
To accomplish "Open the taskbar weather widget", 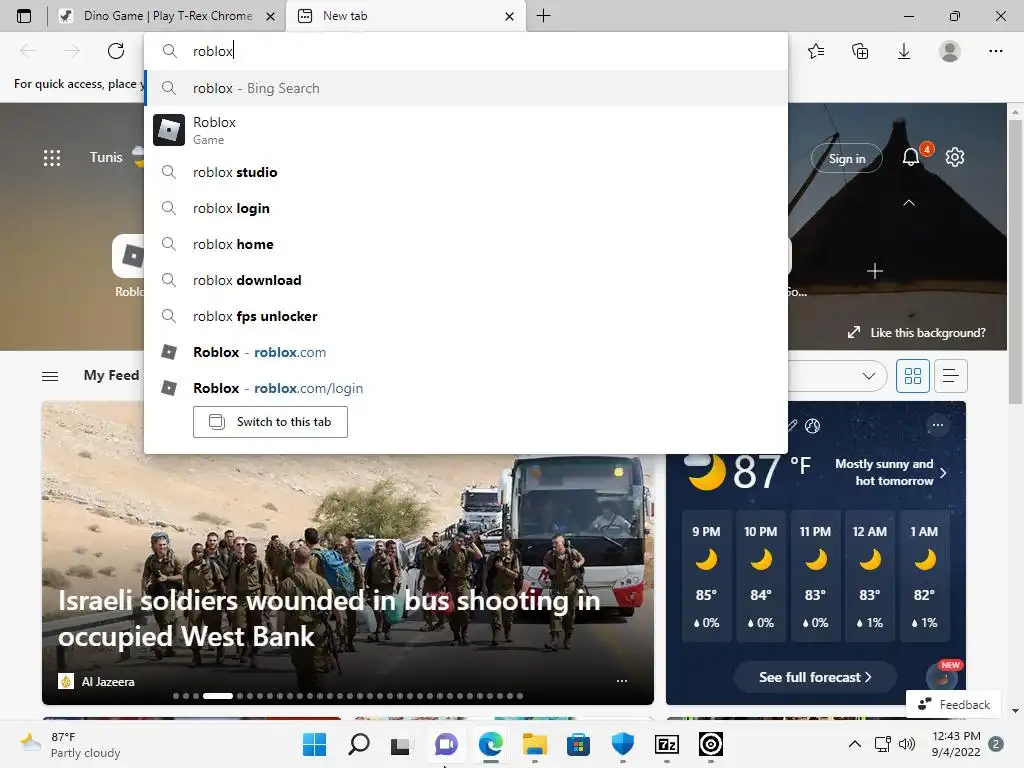I will click(x=71, y=744).
